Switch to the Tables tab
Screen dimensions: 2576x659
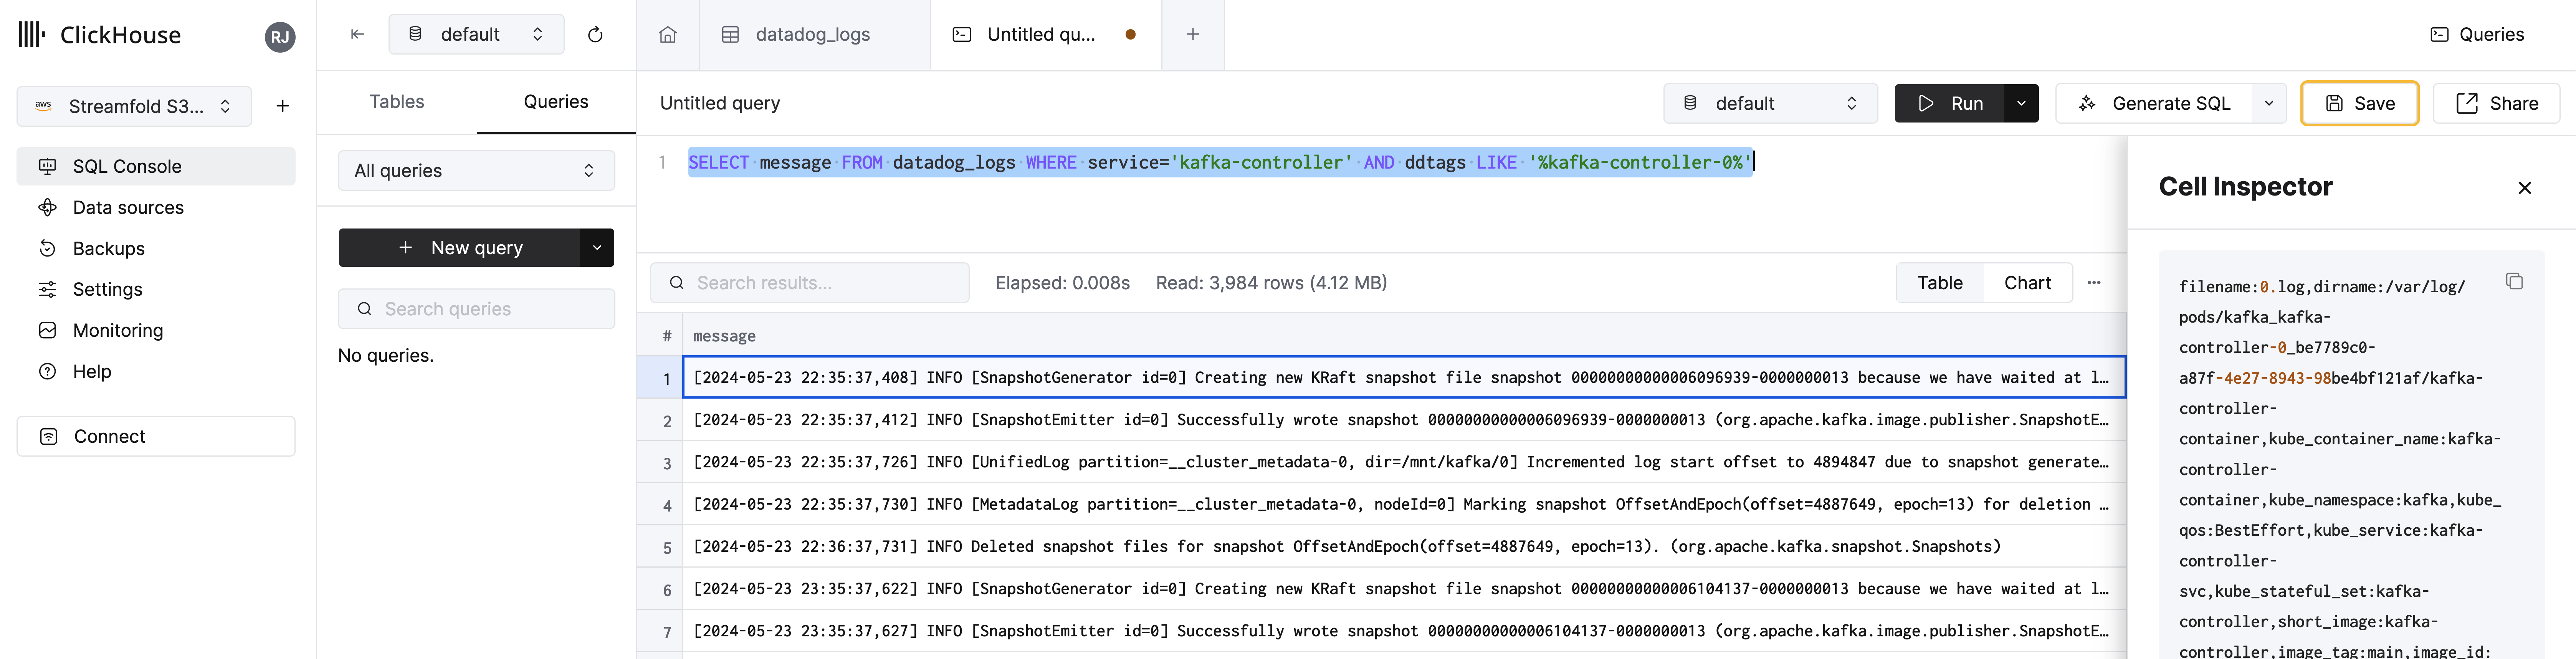point(397,102)
